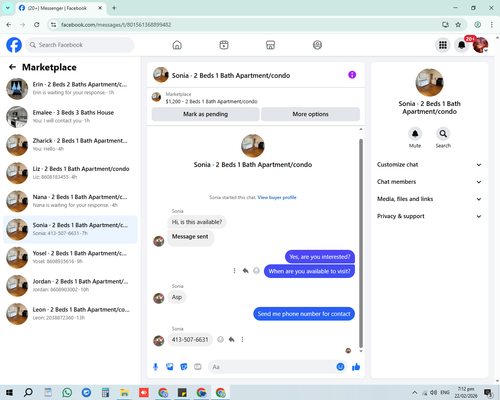Open the Chrome three-dot menu
The width and height of the screenshot is (500, 400).
(x=492, y=25)
